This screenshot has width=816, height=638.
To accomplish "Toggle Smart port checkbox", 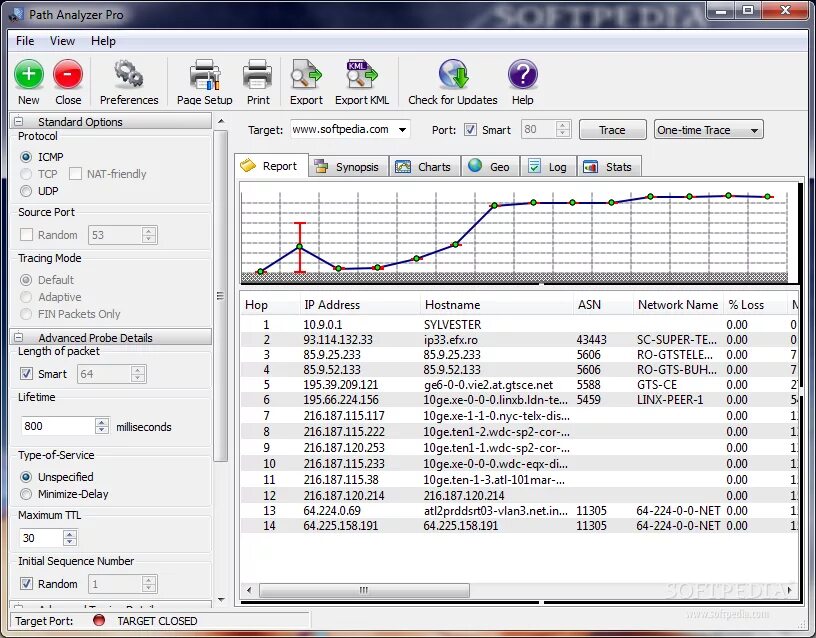I will [x=470, y=130].
